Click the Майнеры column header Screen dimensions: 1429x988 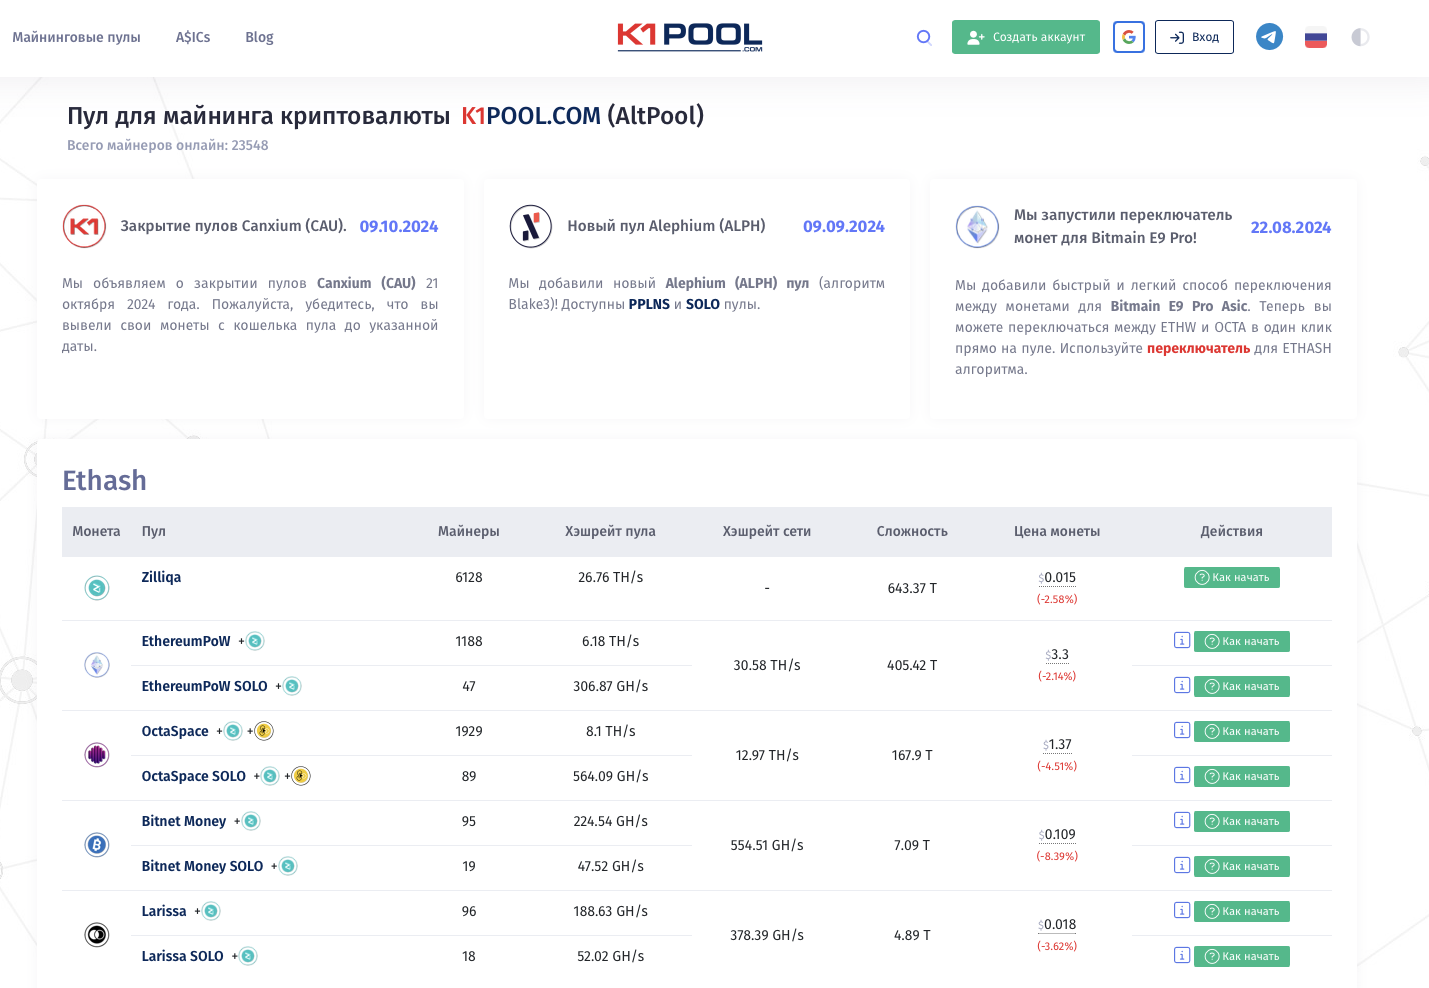pyautogui.click(x=469, y=531)
